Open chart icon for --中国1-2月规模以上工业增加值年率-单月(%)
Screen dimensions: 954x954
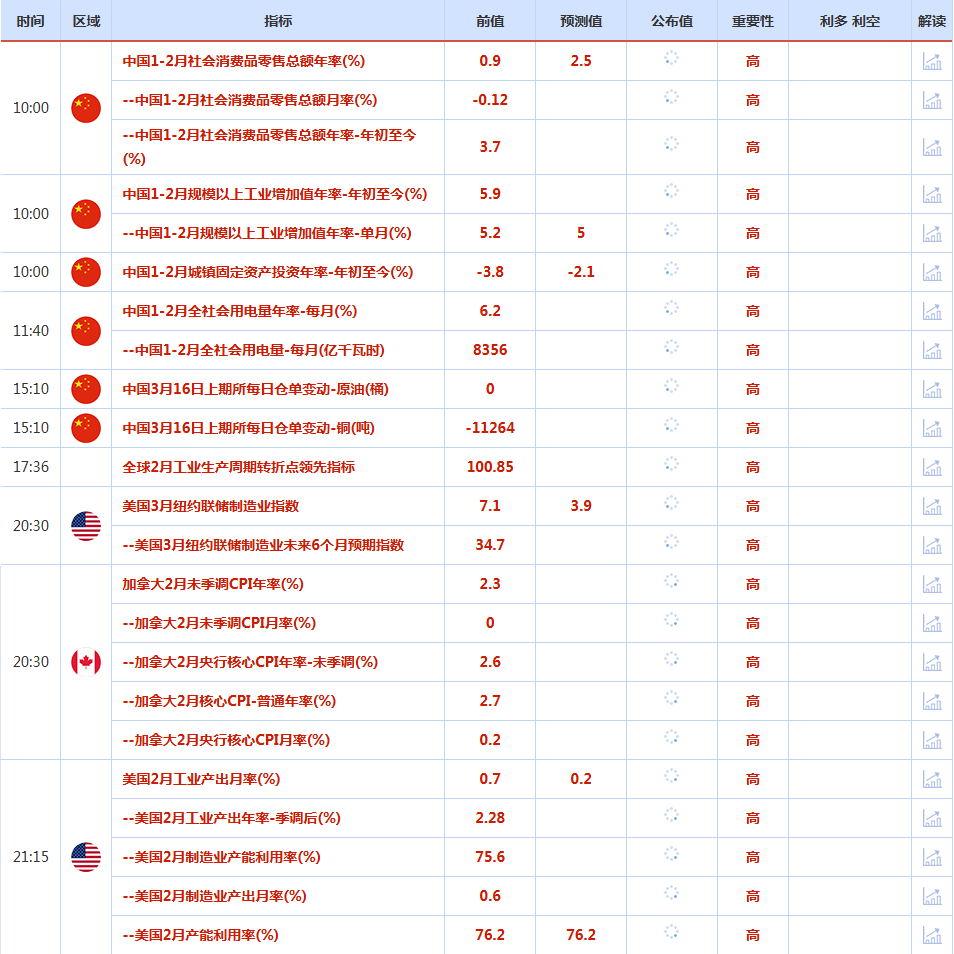931,233
